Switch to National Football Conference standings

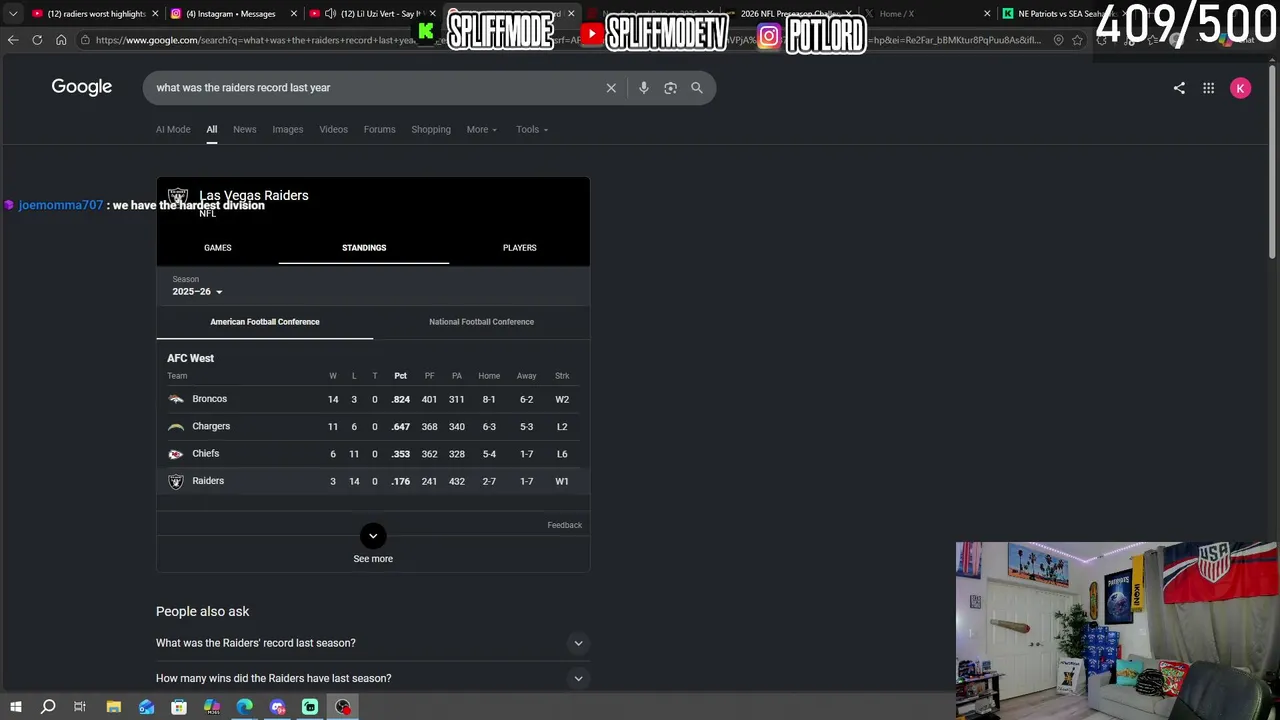pos(482,322)
